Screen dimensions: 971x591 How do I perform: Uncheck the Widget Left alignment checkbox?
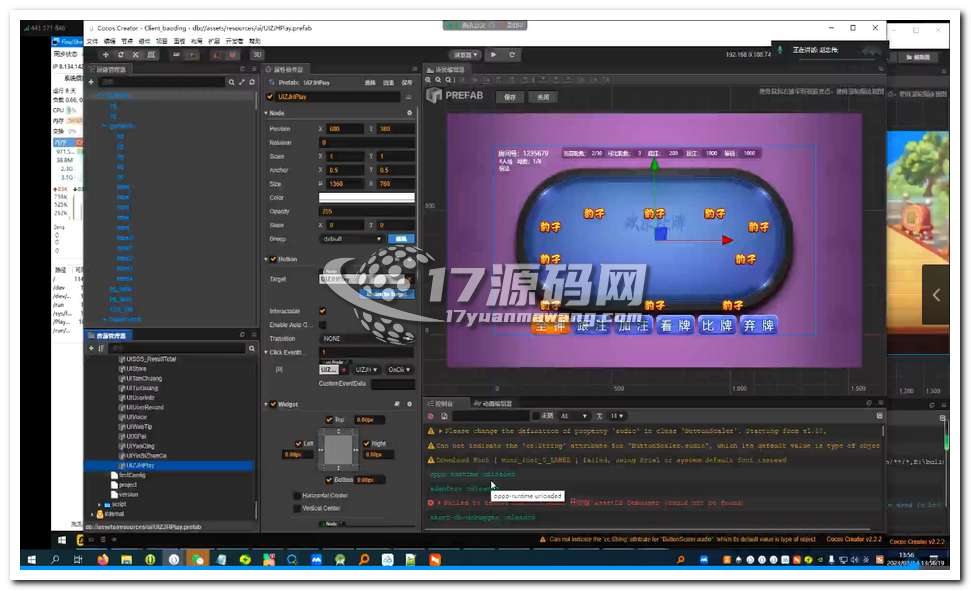click(298, 444)
